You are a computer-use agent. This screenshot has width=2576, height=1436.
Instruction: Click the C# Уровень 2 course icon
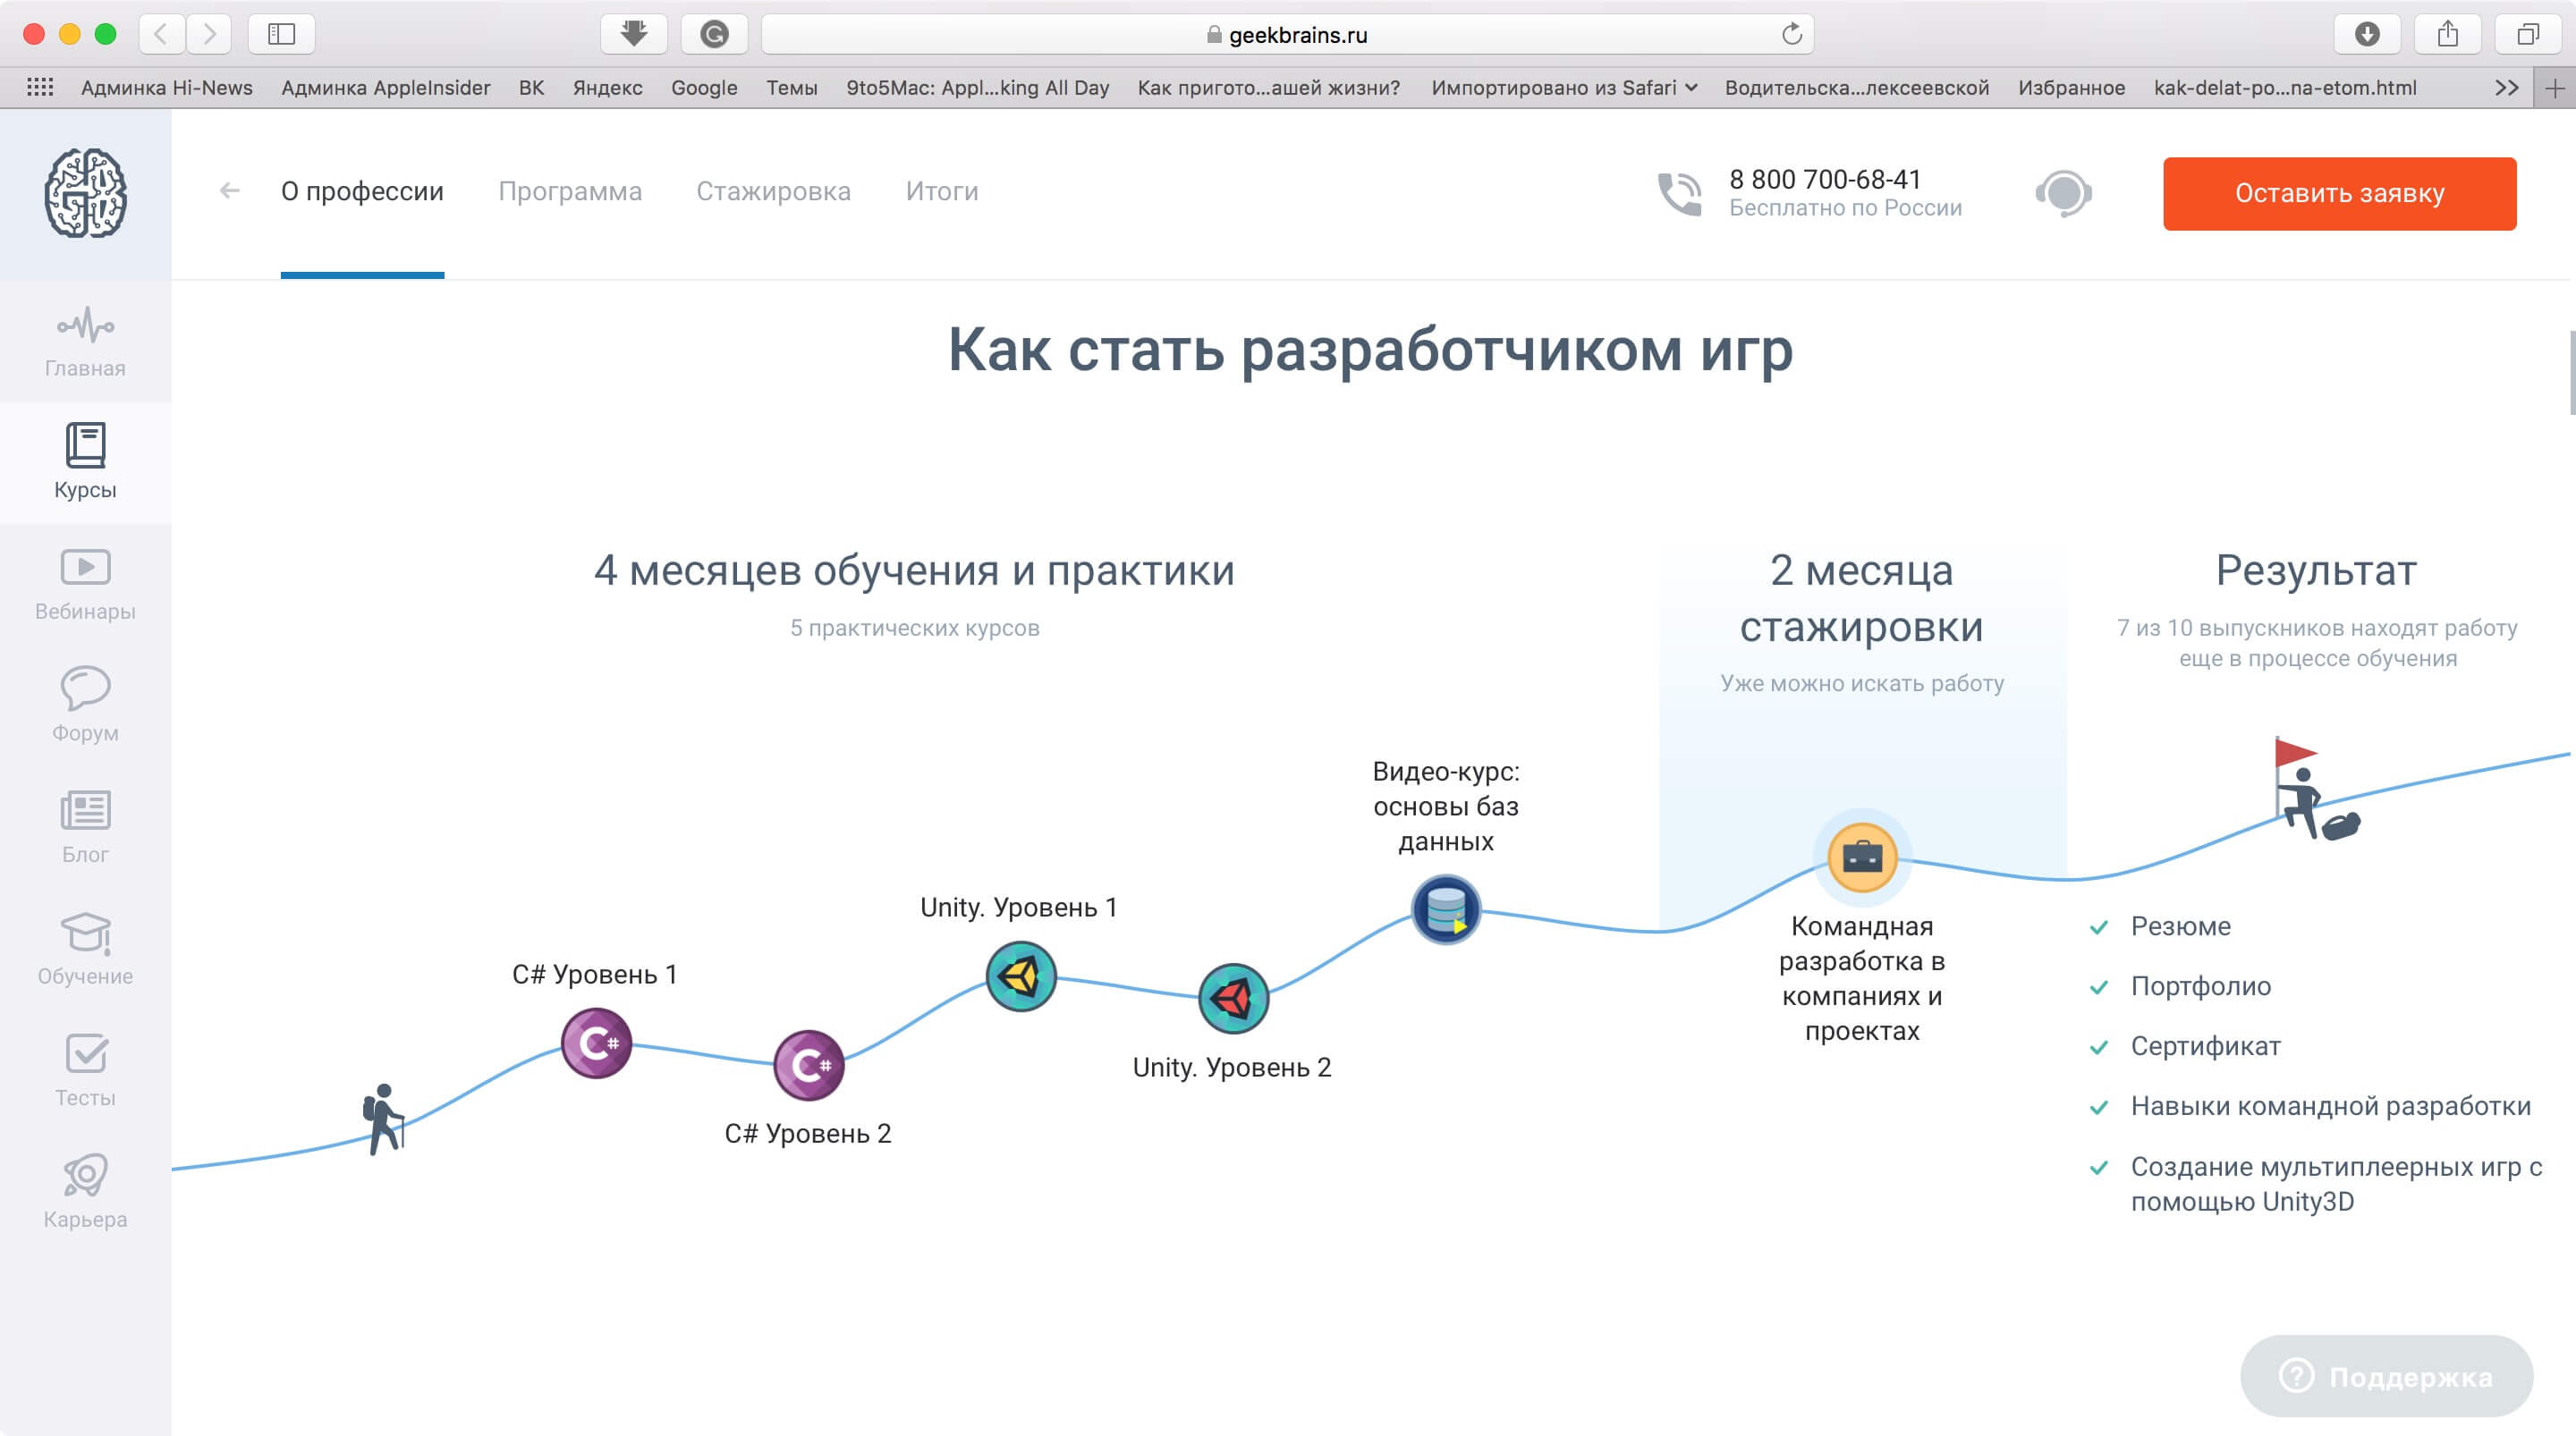809,1065
